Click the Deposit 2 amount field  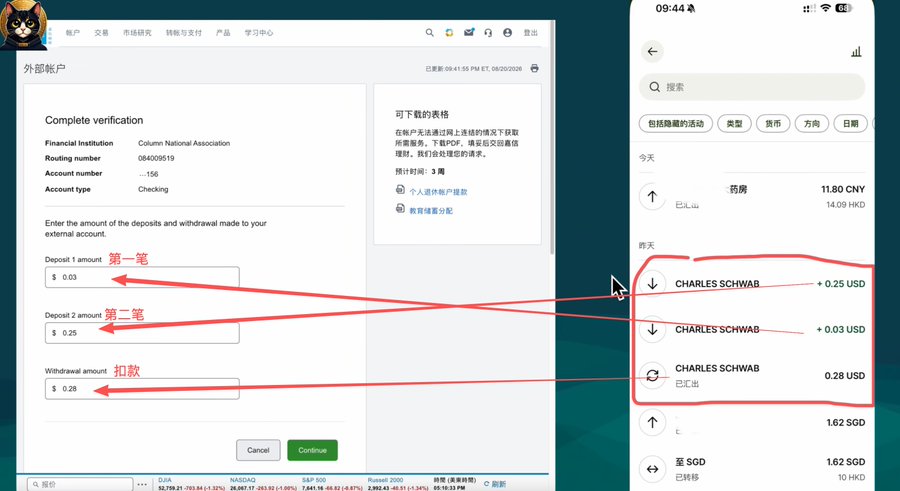click(x=142, y=333)
